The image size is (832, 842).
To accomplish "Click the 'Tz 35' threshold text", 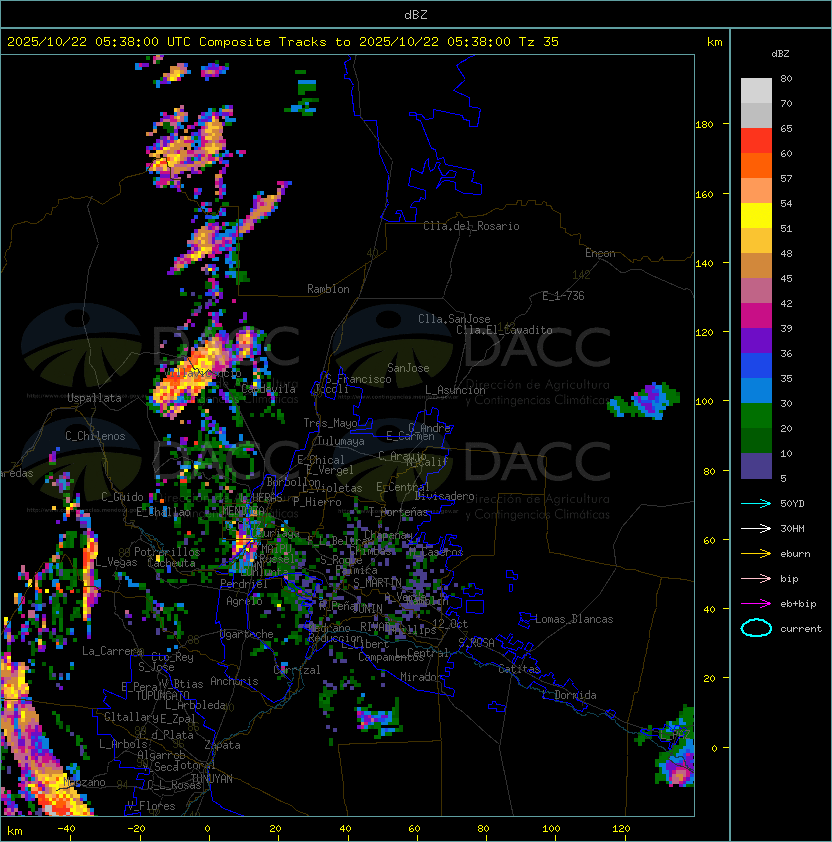I will click(539, 42).
